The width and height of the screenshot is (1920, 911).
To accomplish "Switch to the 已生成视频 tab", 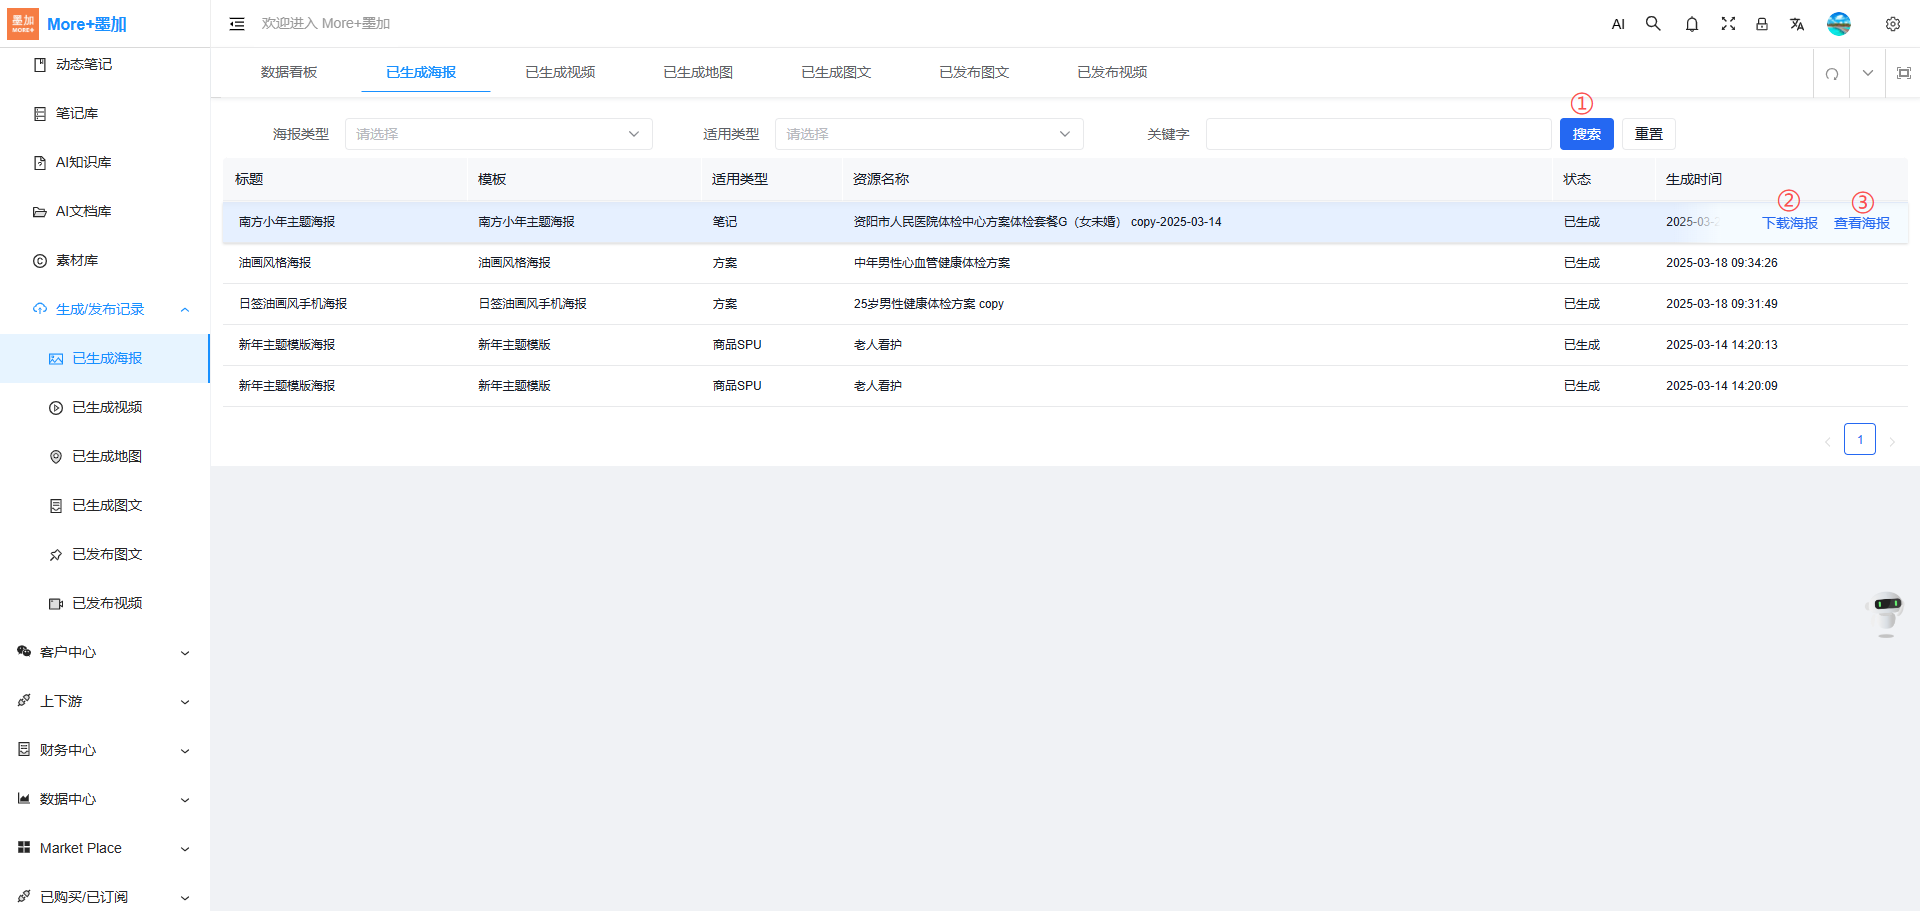I will point(560,72).
